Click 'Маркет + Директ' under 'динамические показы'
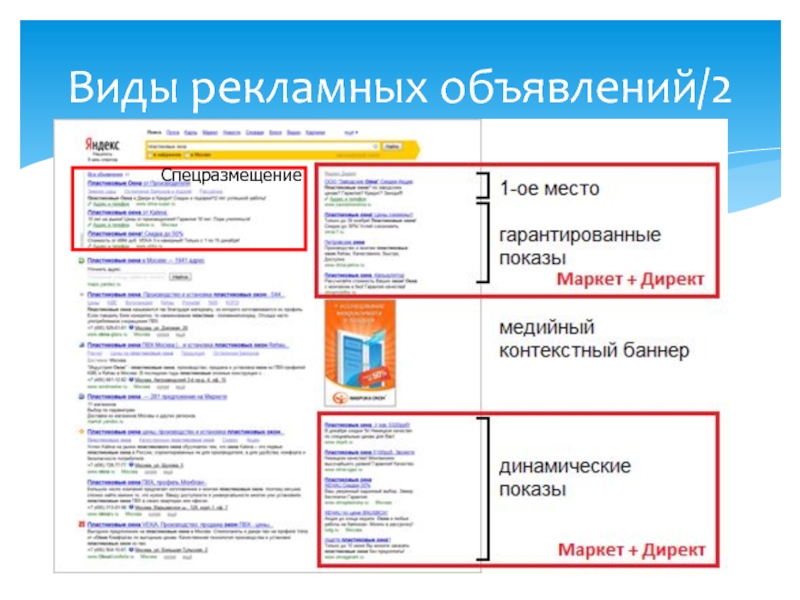The image size is (800, 600). (632, 550)
